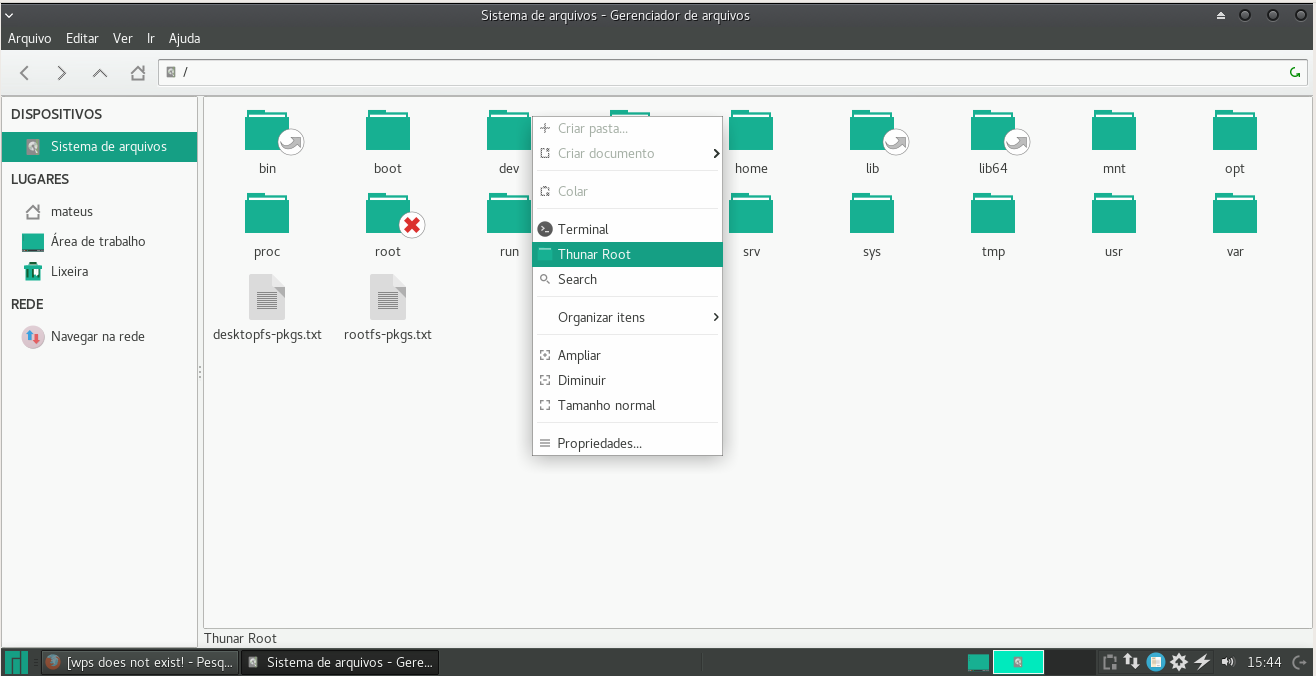Choose Thunar Root from the context menu
The width and height of the screenshot is (1316, 676).
(x=627, y=255)
